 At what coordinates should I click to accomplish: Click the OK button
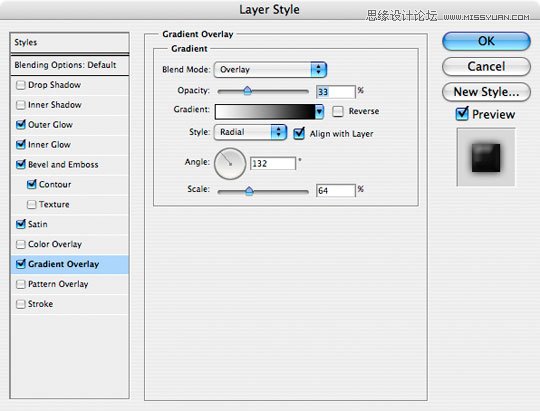coord(486,41)
